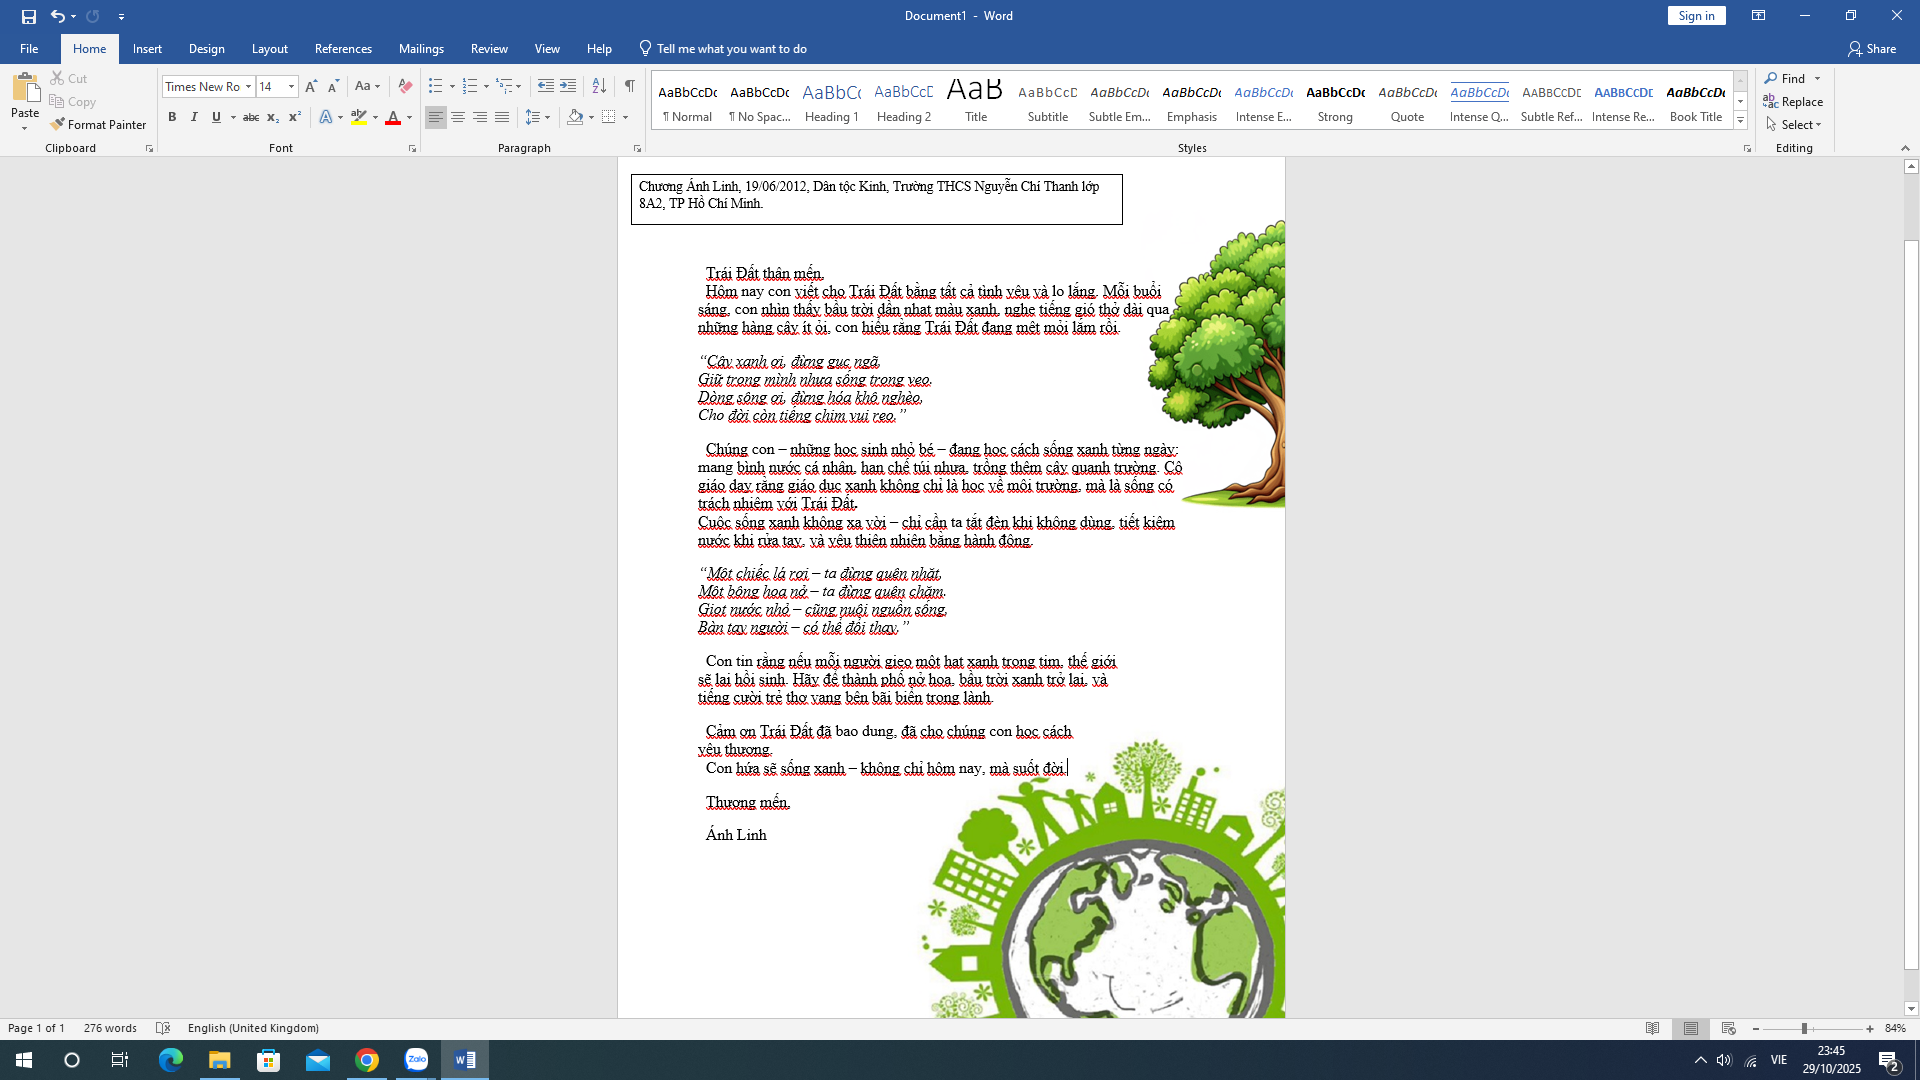This screenshot has width=1920, height=1080.
Task: Toggle Italic formatting
Action: click(194, 117)
